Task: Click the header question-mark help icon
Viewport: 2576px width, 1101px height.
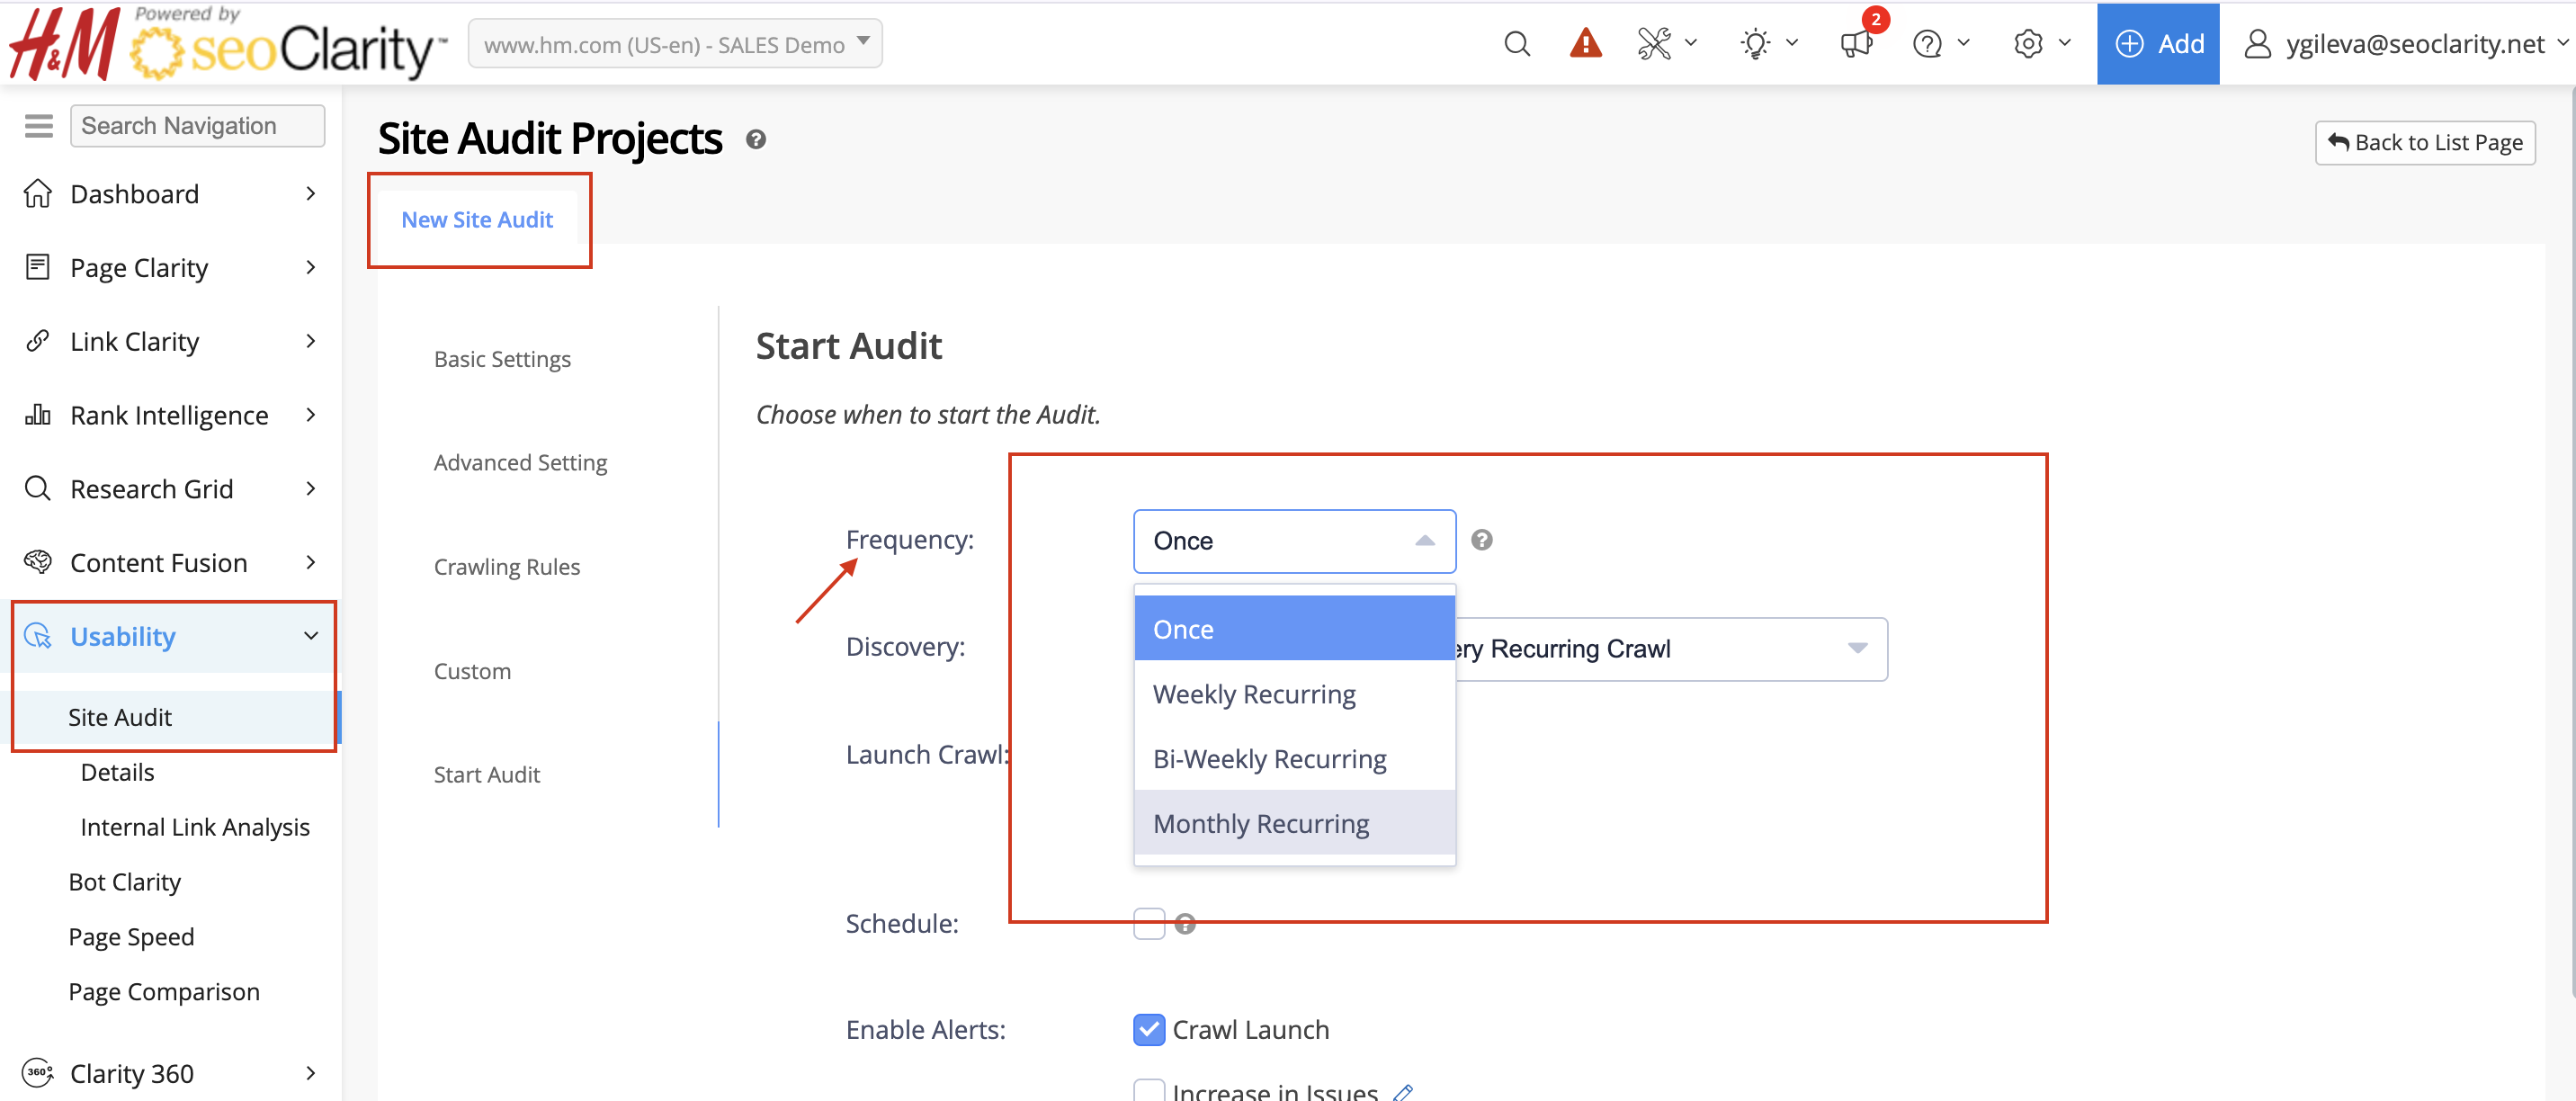Action: coord(1927,44)
